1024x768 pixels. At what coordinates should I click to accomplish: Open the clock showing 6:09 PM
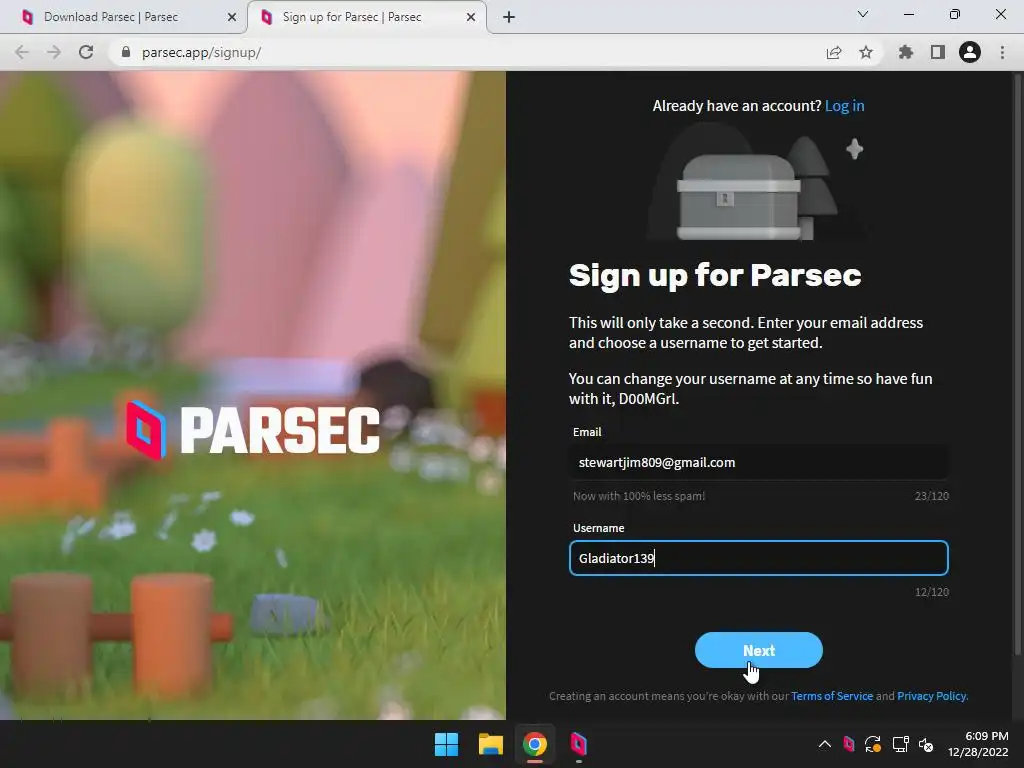click(978, 744)
